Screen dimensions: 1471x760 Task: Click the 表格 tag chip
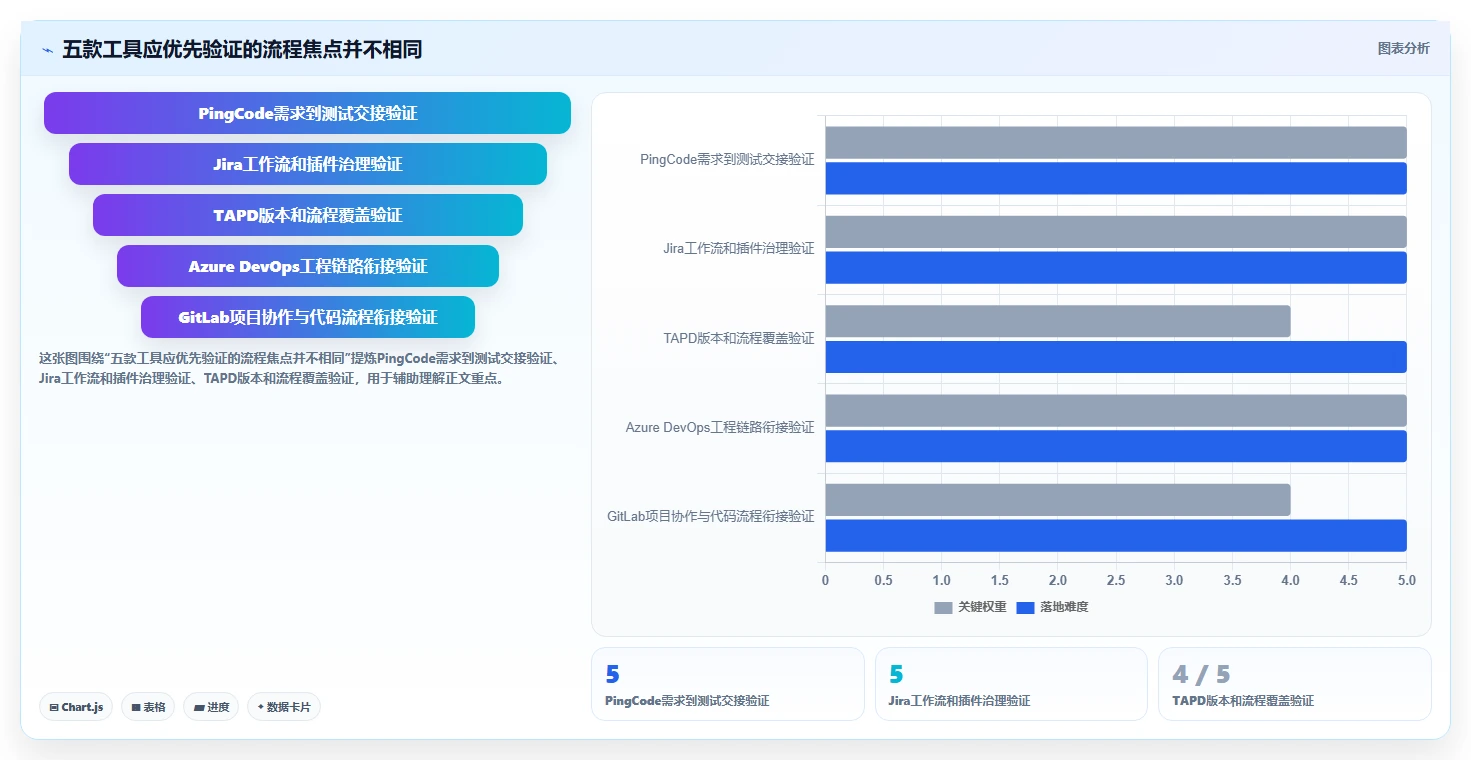point(148,707)
